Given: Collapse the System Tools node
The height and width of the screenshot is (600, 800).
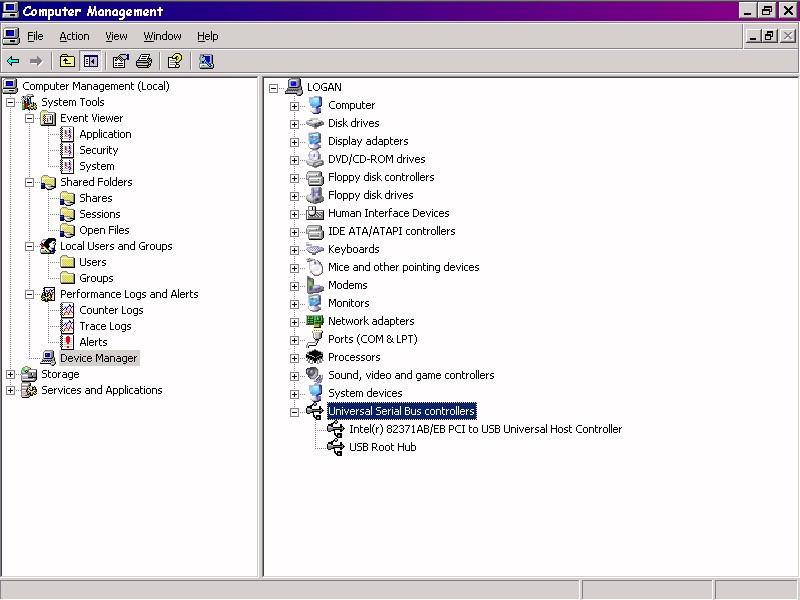Looking at the screenshot, I should point(10,103).
